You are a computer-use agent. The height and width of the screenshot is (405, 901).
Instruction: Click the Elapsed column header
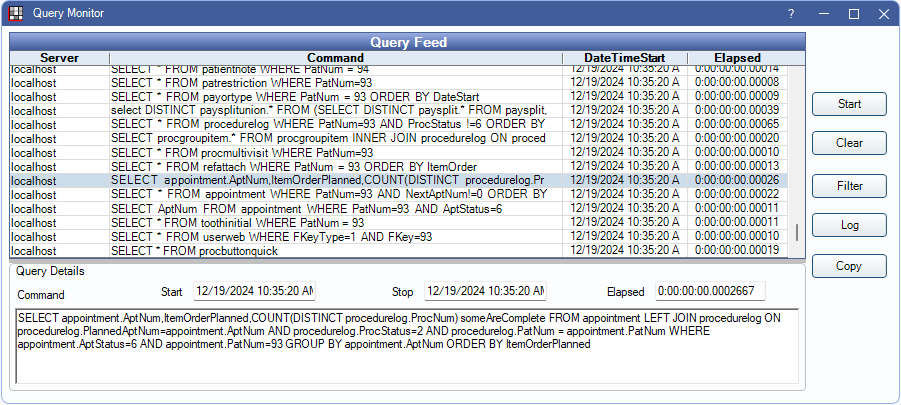(737, 58)
